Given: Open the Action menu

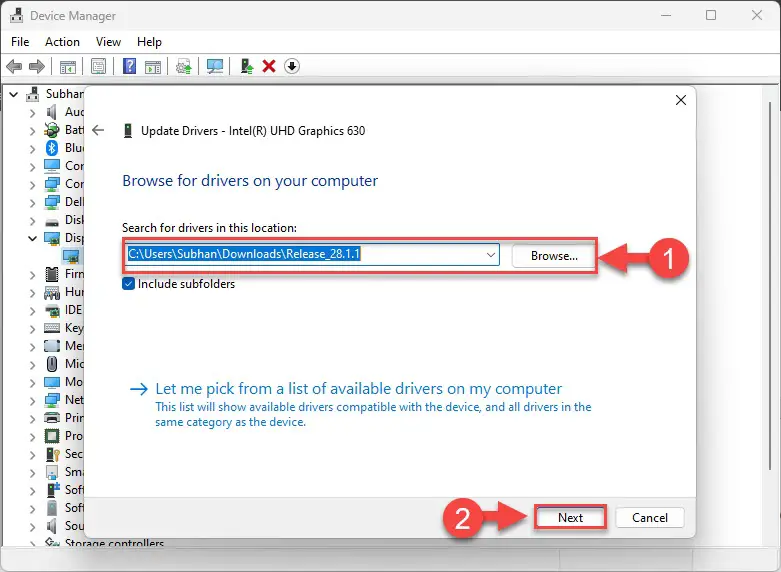Looking at the screenshot, I should tap(62, 42).
